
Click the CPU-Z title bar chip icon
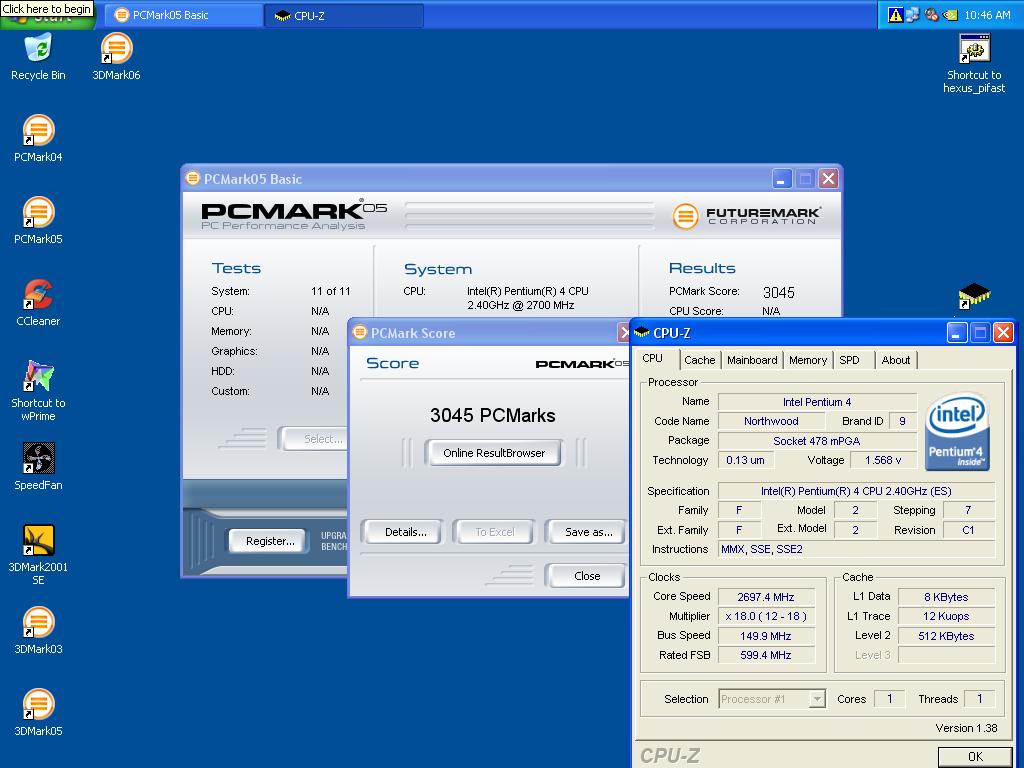pyautogui.click(x=642, y=333)
